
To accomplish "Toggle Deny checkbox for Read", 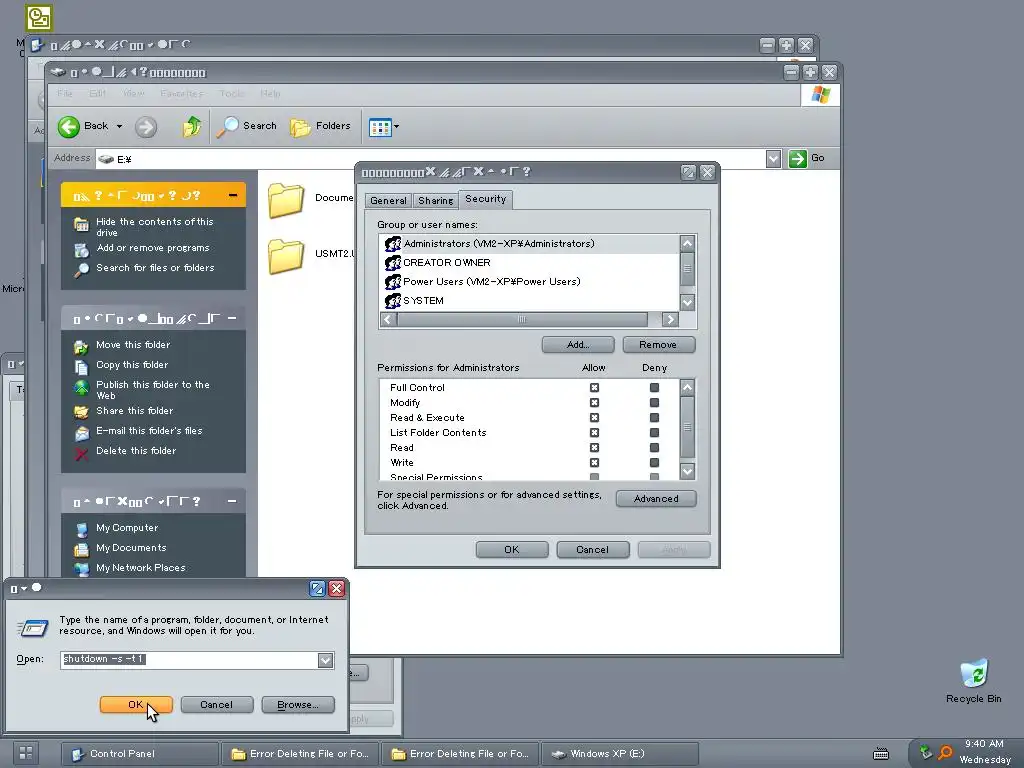I will coord(654,447).
